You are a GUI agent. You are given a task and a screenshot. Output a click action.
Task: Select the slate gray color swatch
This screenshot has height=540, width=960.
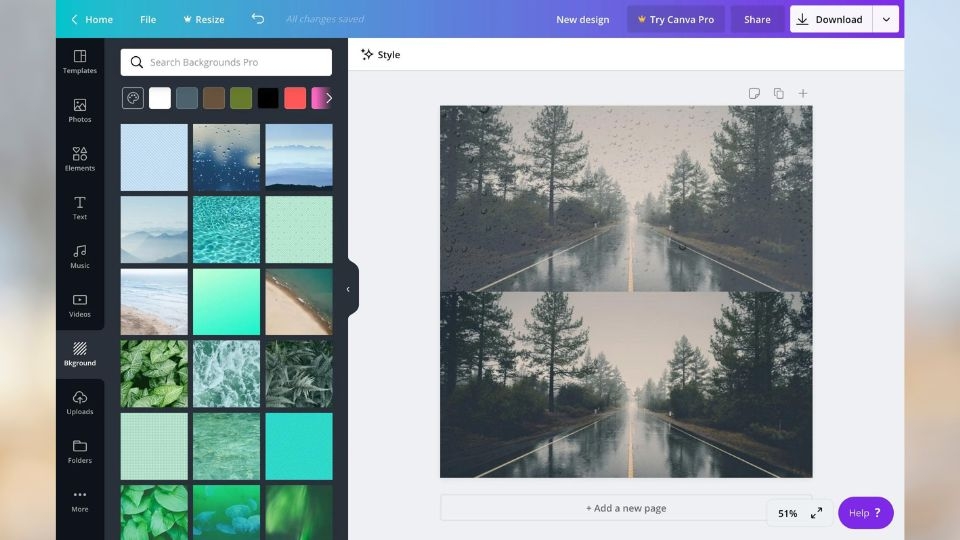pyautogui.click(x=187, y=98)
